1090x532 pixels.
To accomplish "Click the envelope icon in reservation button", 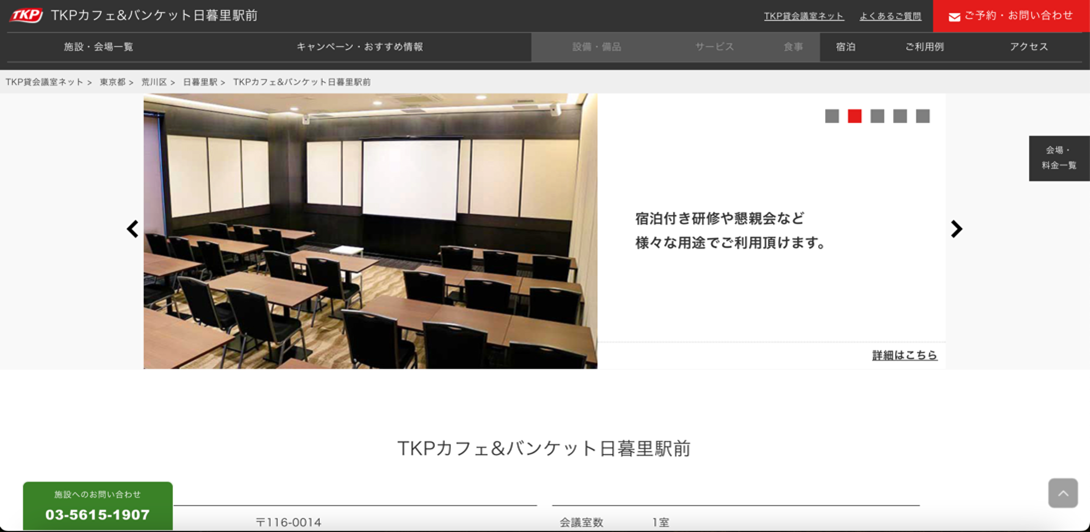I will pyautogui.click(x=954, y=17).
